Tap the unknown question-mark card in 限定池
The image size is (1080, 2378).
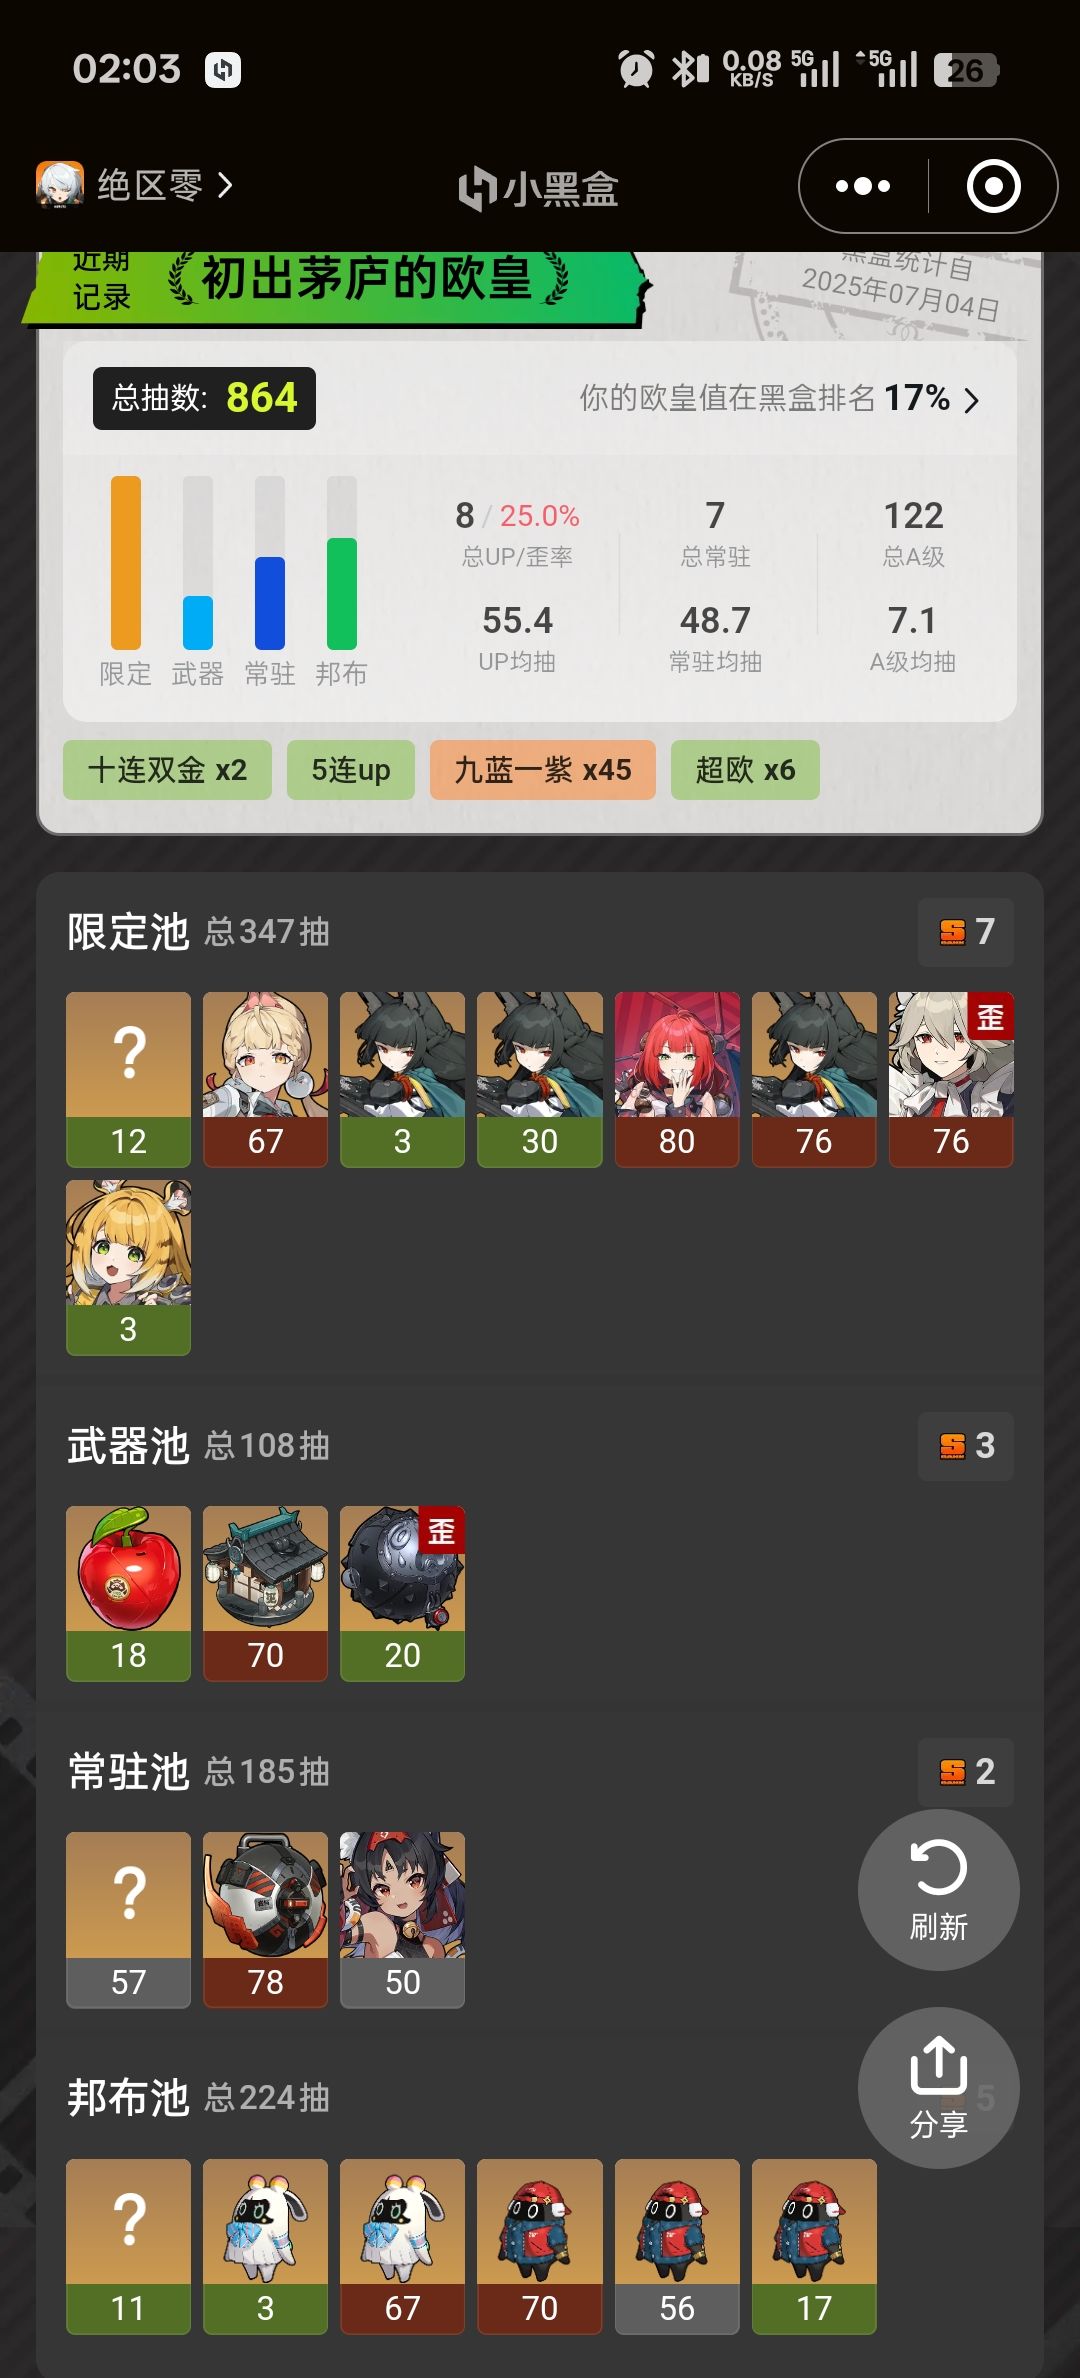pos(128,1079)
